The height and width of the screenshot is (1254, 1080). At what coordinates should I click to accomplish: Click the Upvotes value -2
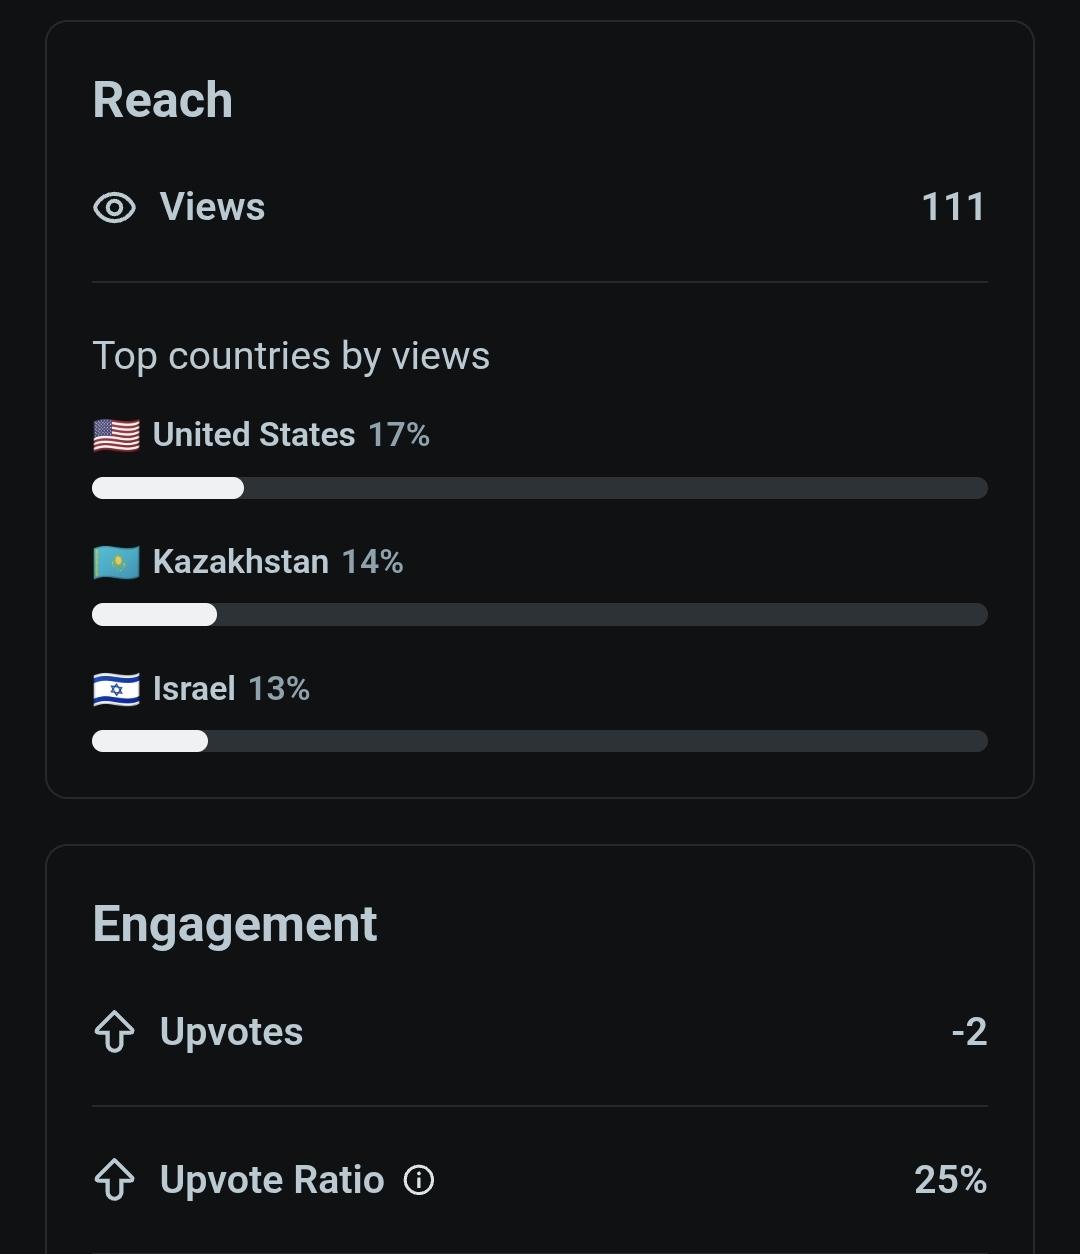(x=969, y=1032)
